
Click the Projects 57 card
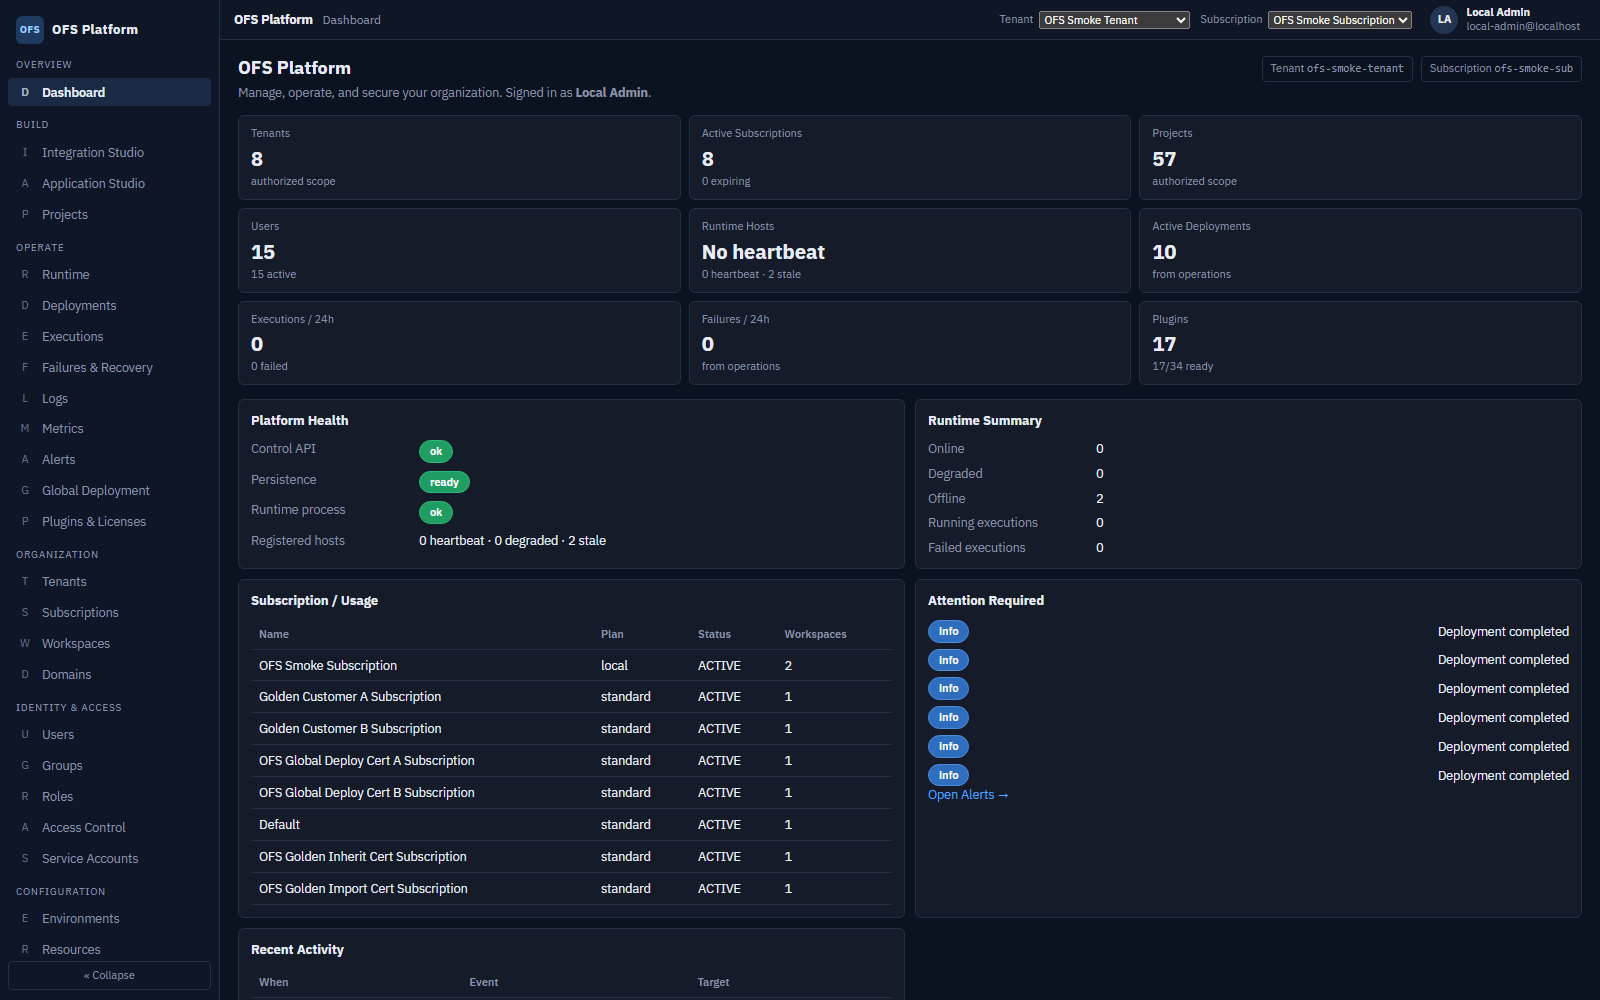[1360, 157]
